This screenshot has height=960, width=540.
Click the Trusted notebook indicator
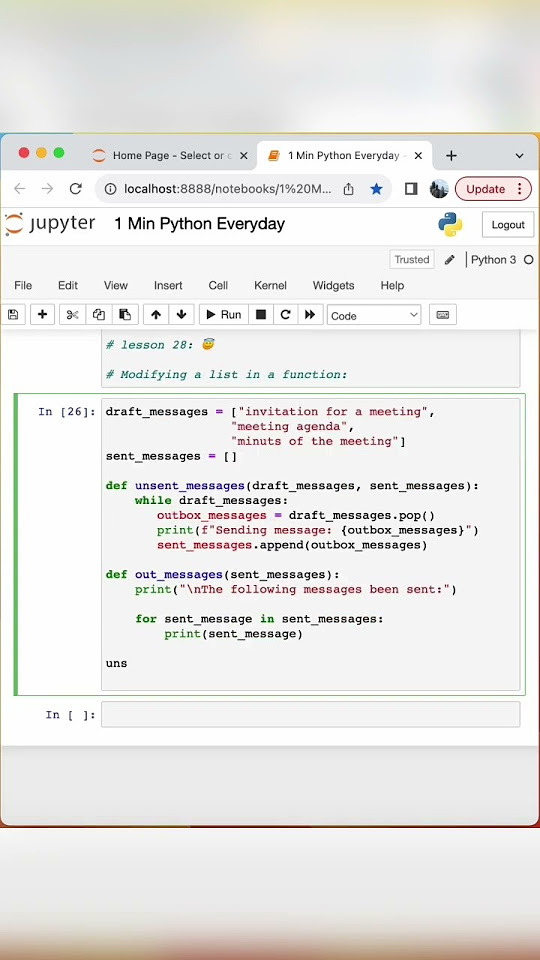pos(411,260)
